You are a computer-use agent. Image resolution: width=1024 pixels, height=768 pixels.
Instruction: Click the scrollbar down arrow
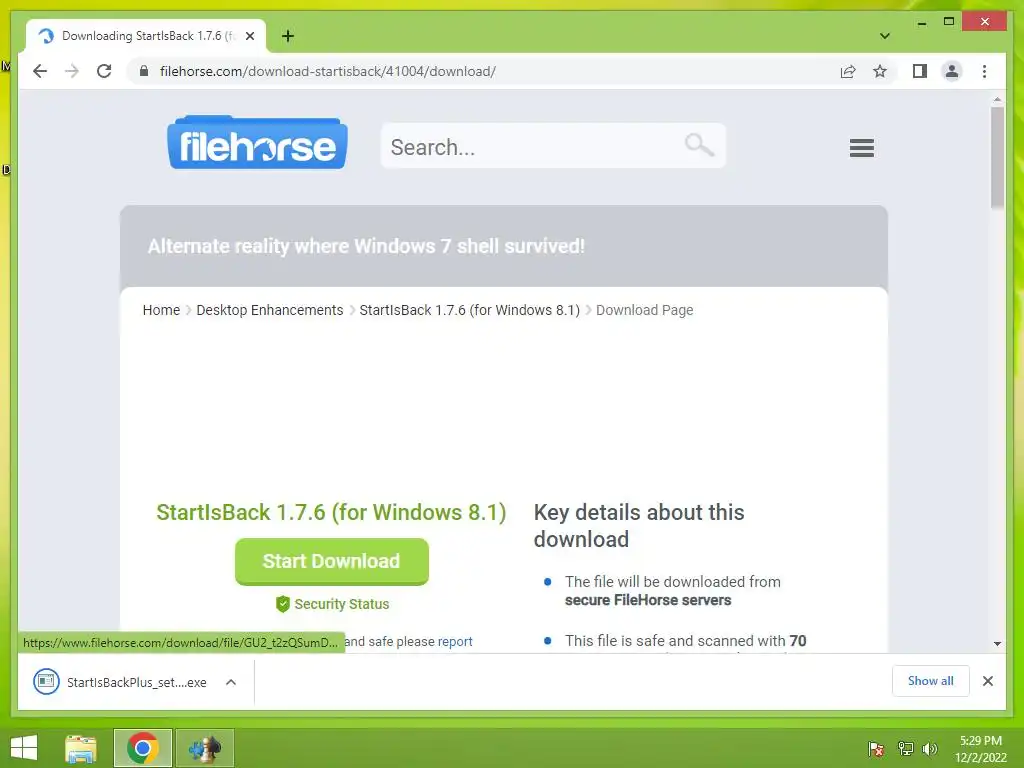(x=997, y=644)
